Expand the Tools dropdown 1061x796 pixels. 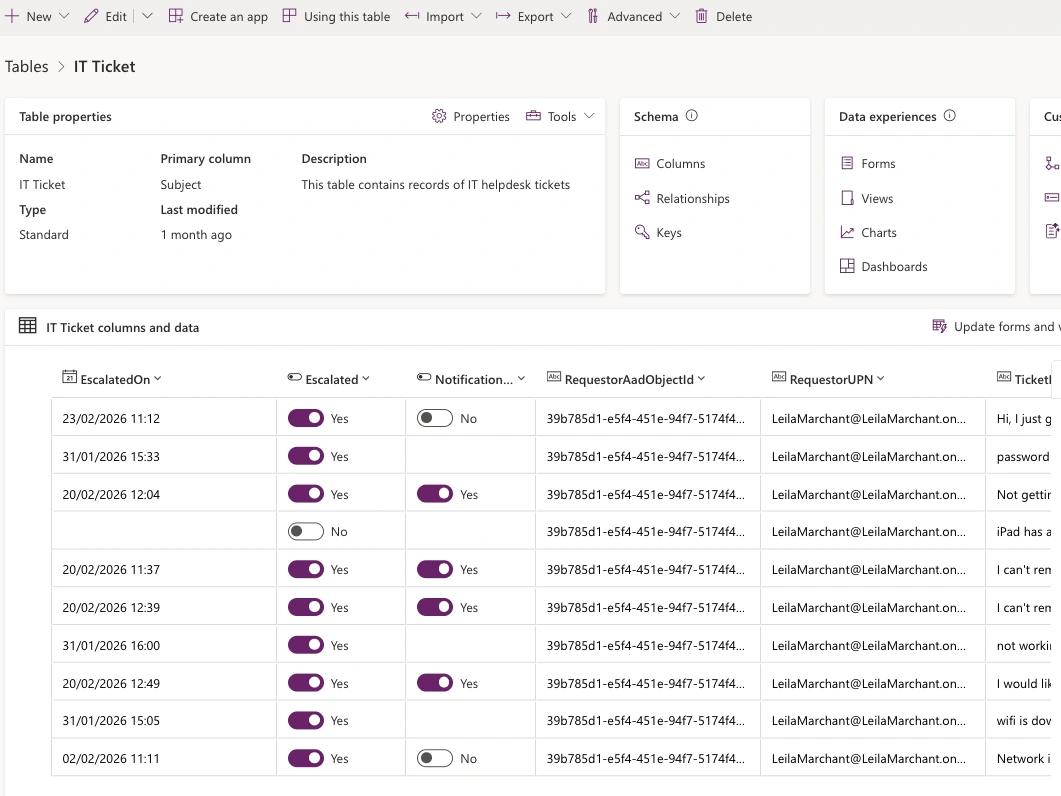(561, 117)
